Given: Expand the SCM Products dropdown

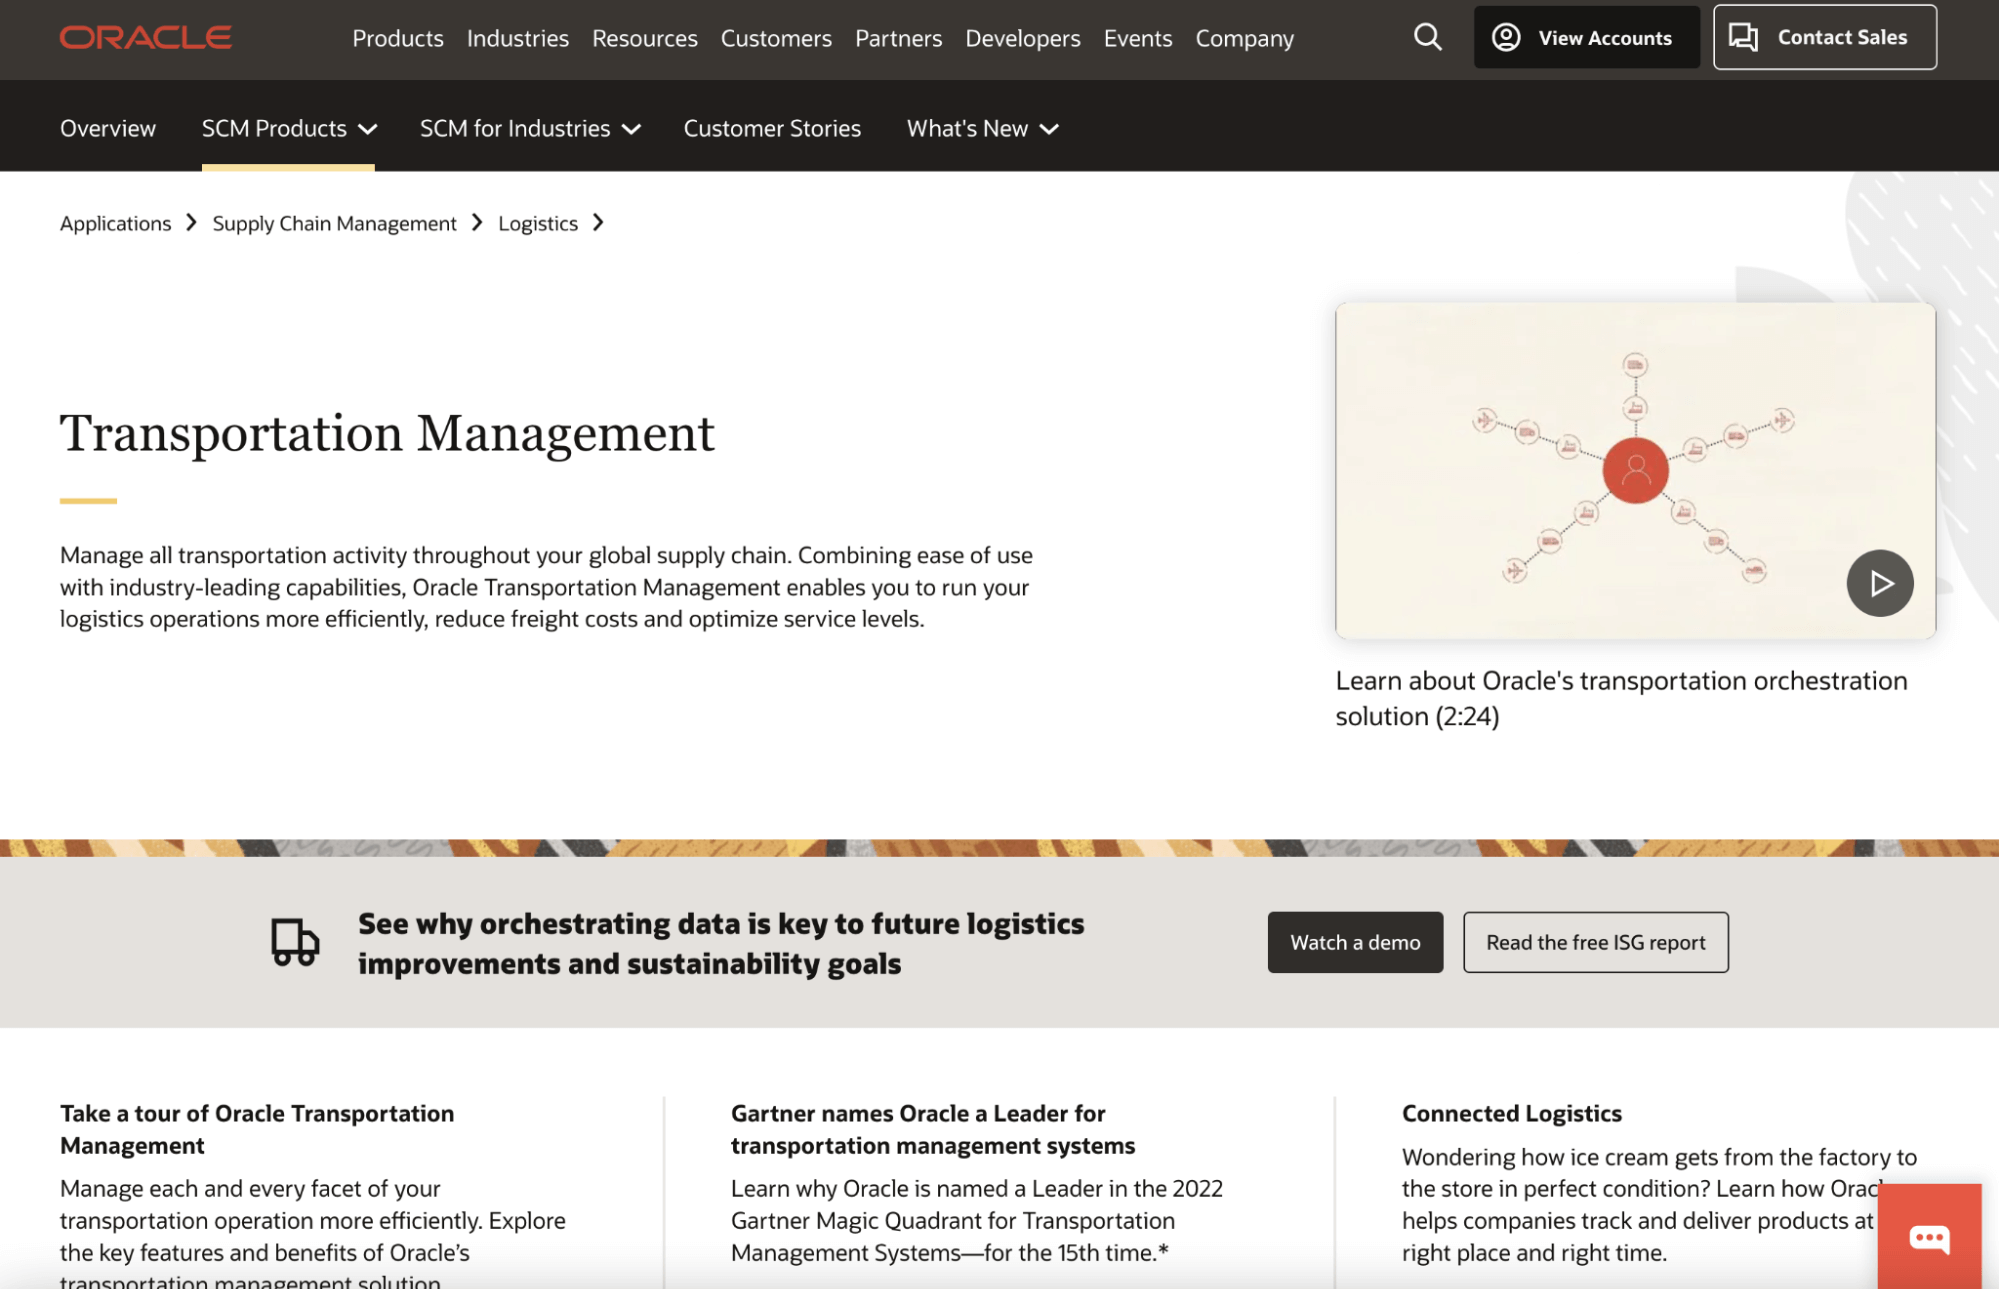Looking at the screenshot, I should coord(288,128).
